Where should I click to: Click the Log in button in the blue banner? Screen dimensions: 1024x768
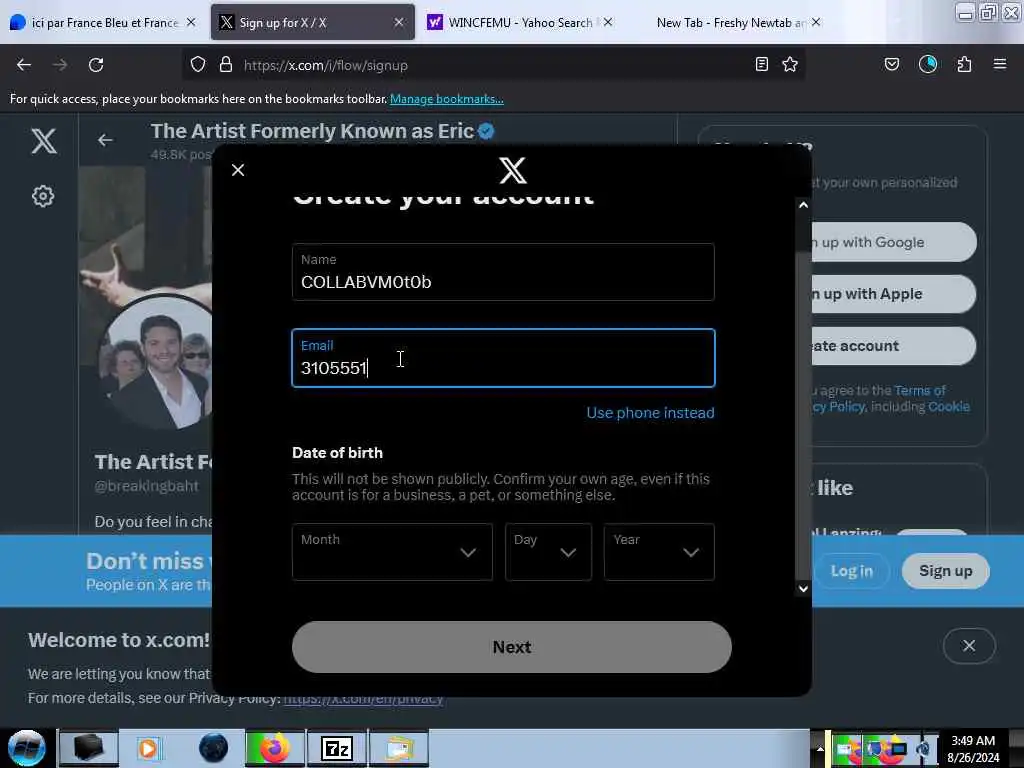(x=852, y=571)
